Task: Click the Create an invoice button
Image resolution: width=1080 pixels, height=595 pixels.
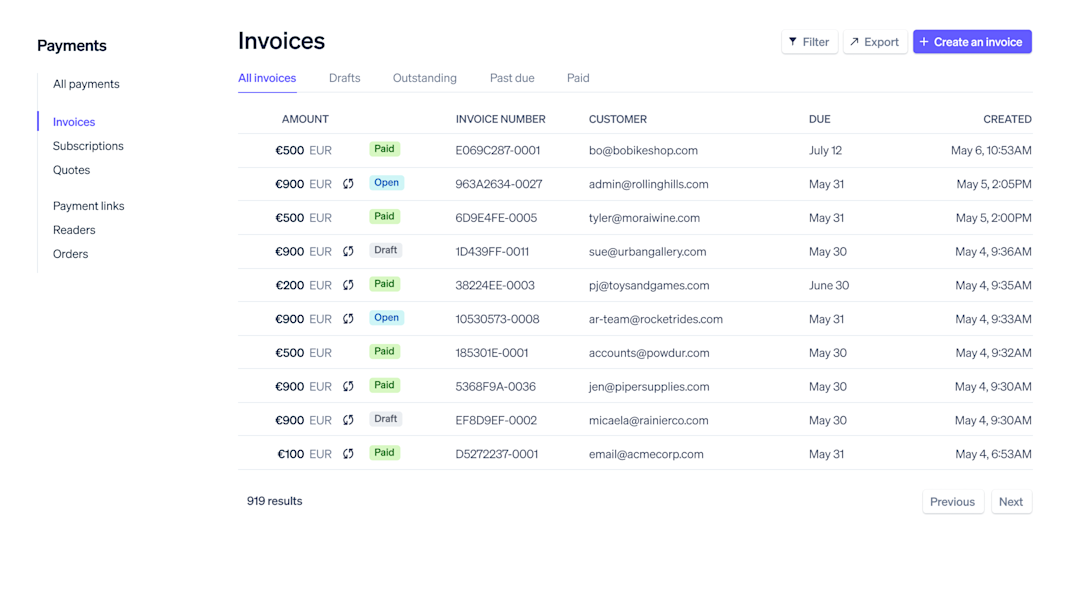Action: [972, 41]
